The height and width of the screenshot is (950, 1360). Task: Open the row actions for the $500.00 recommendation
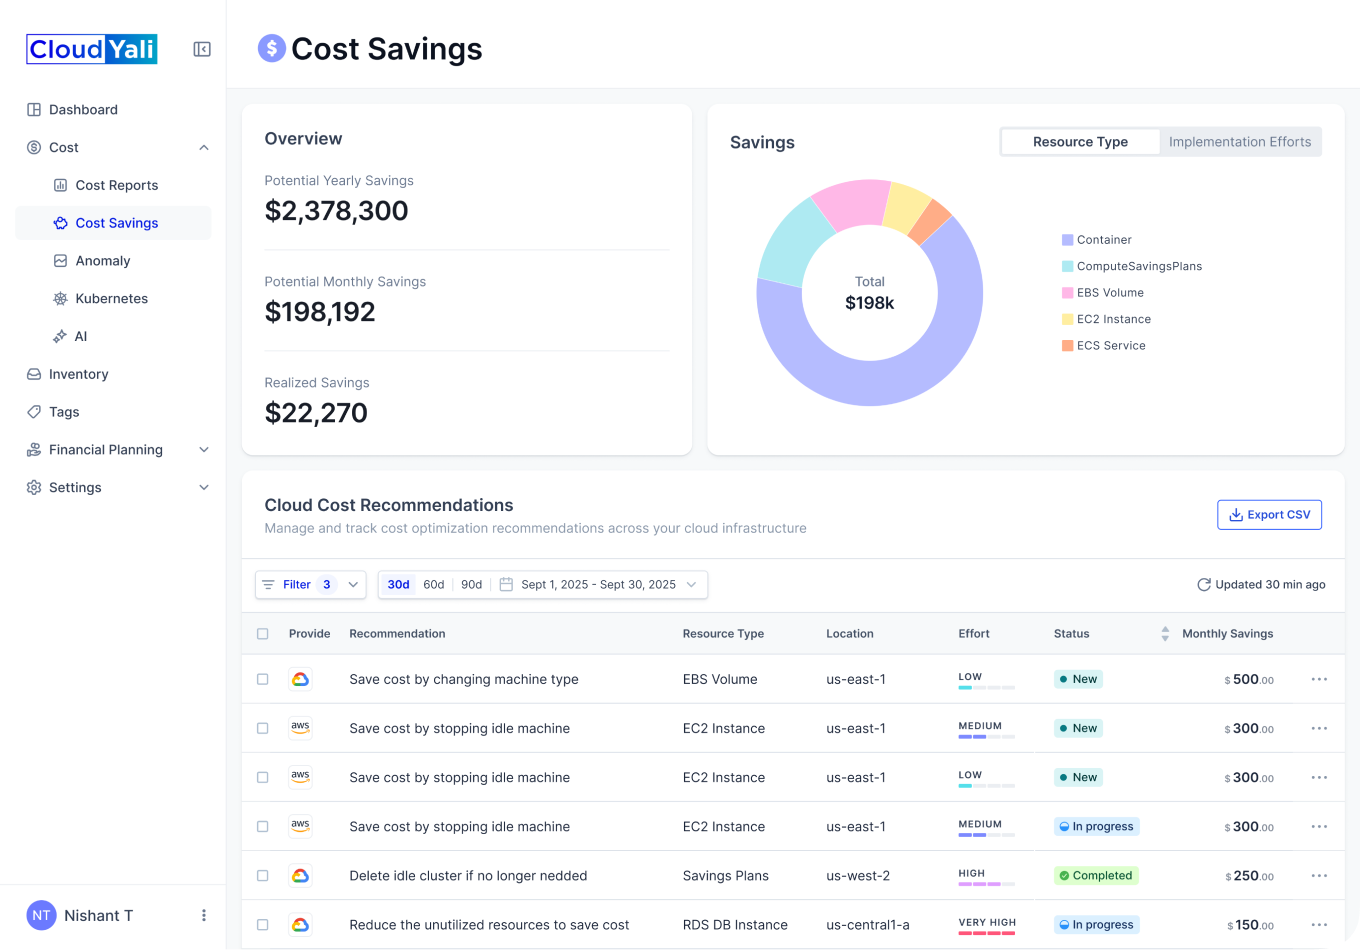1319,679
